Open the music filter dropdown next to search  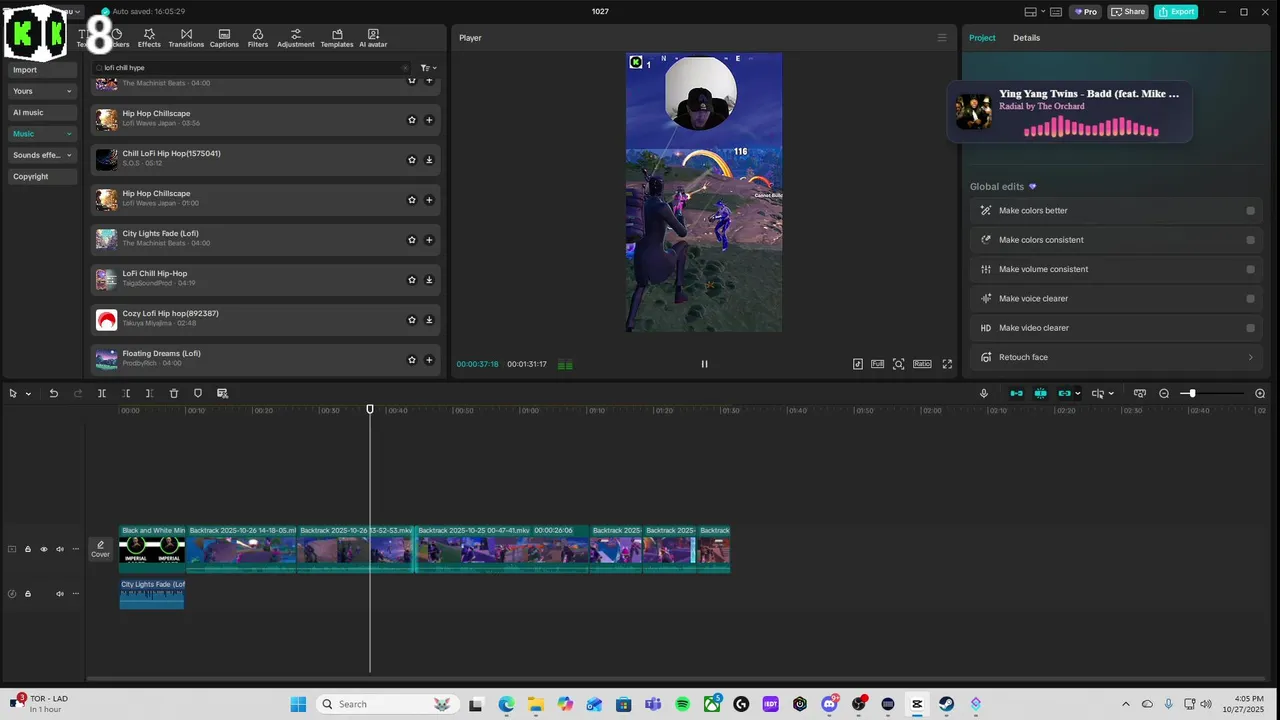click(428, 68)
